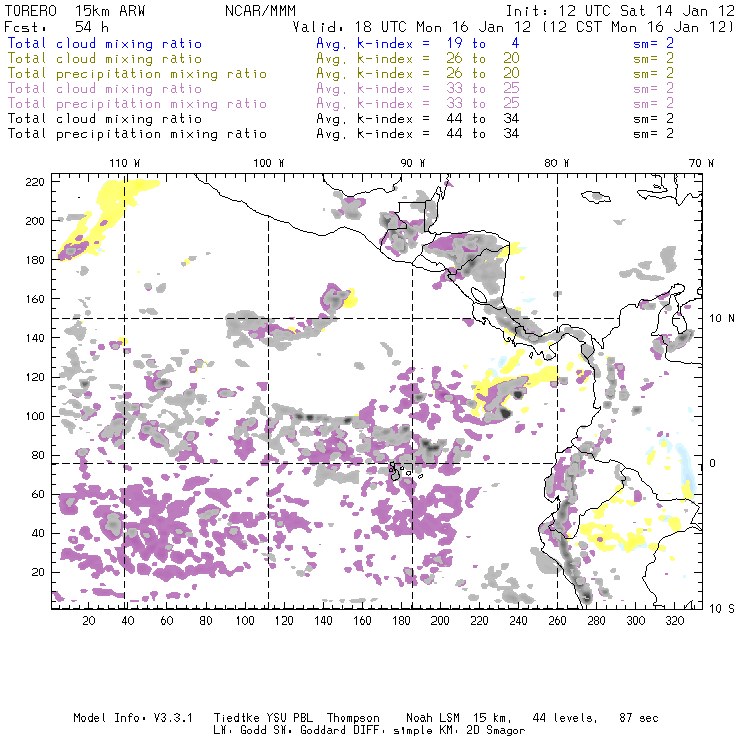Click the x-axis tick label '240'

click(518, 621)
